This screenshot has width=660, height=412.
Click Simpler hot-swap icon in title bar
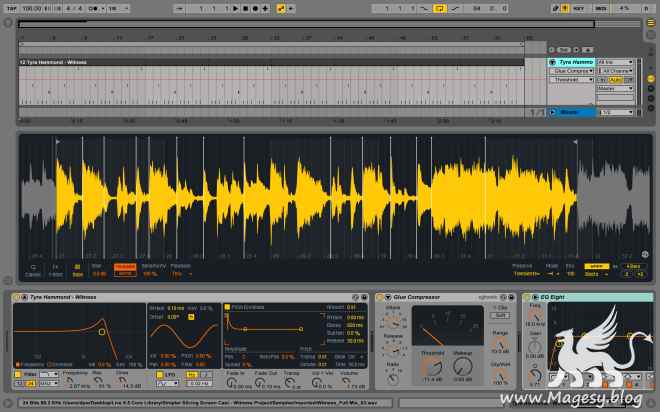tap(356, 297)
